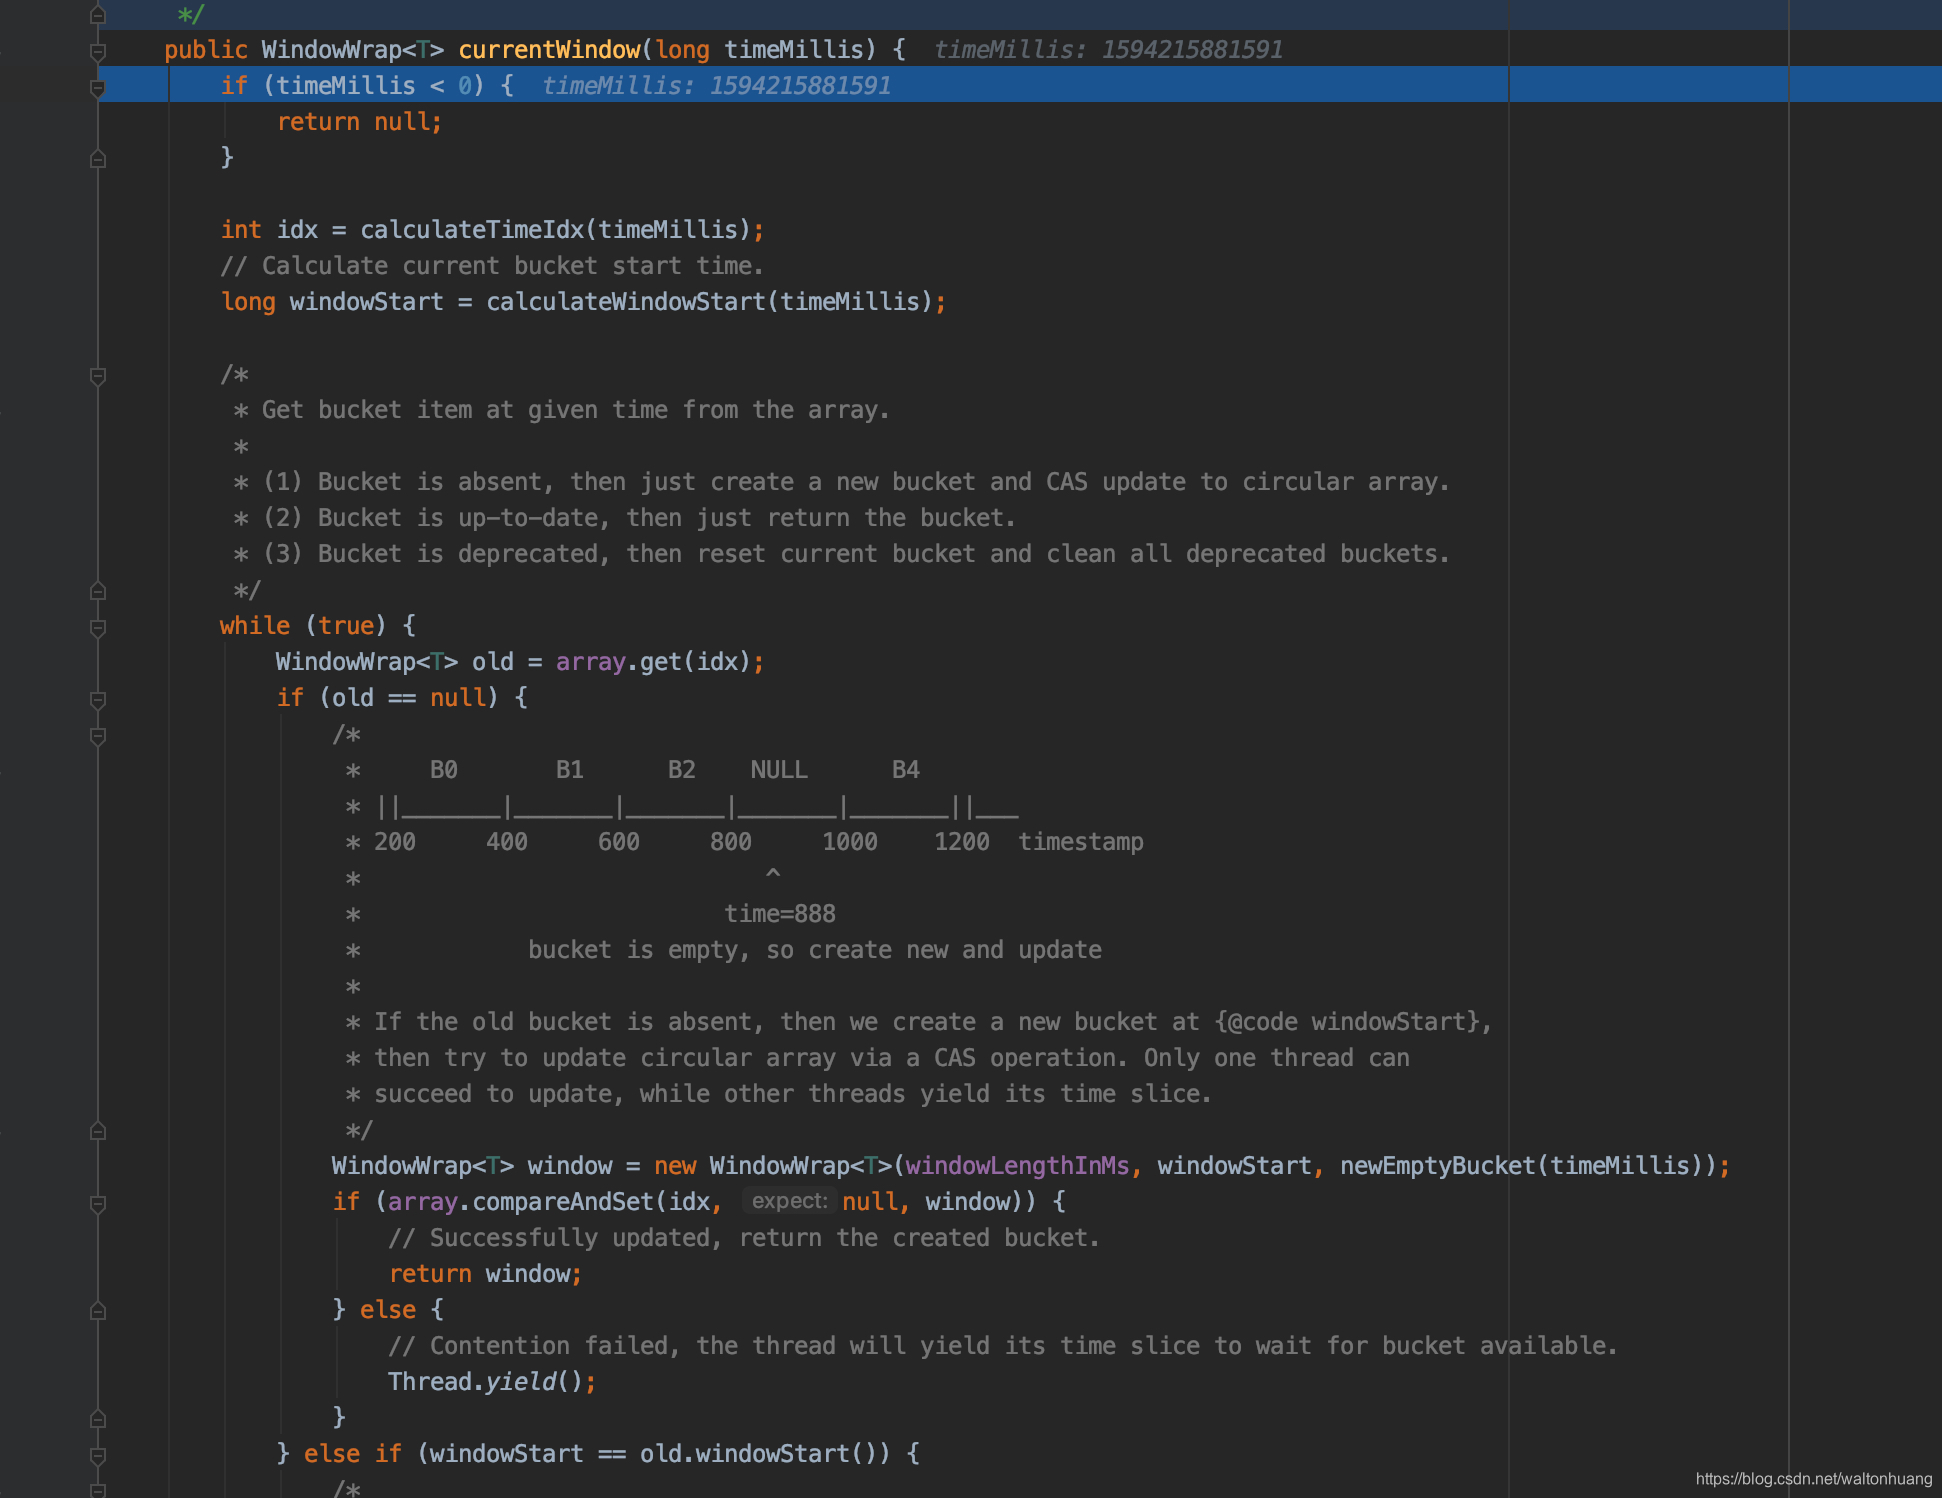Viewport: 1942px width, 1498px height.
Task: Fold the 'if (old == null)' block
Action: coord(98,700)
